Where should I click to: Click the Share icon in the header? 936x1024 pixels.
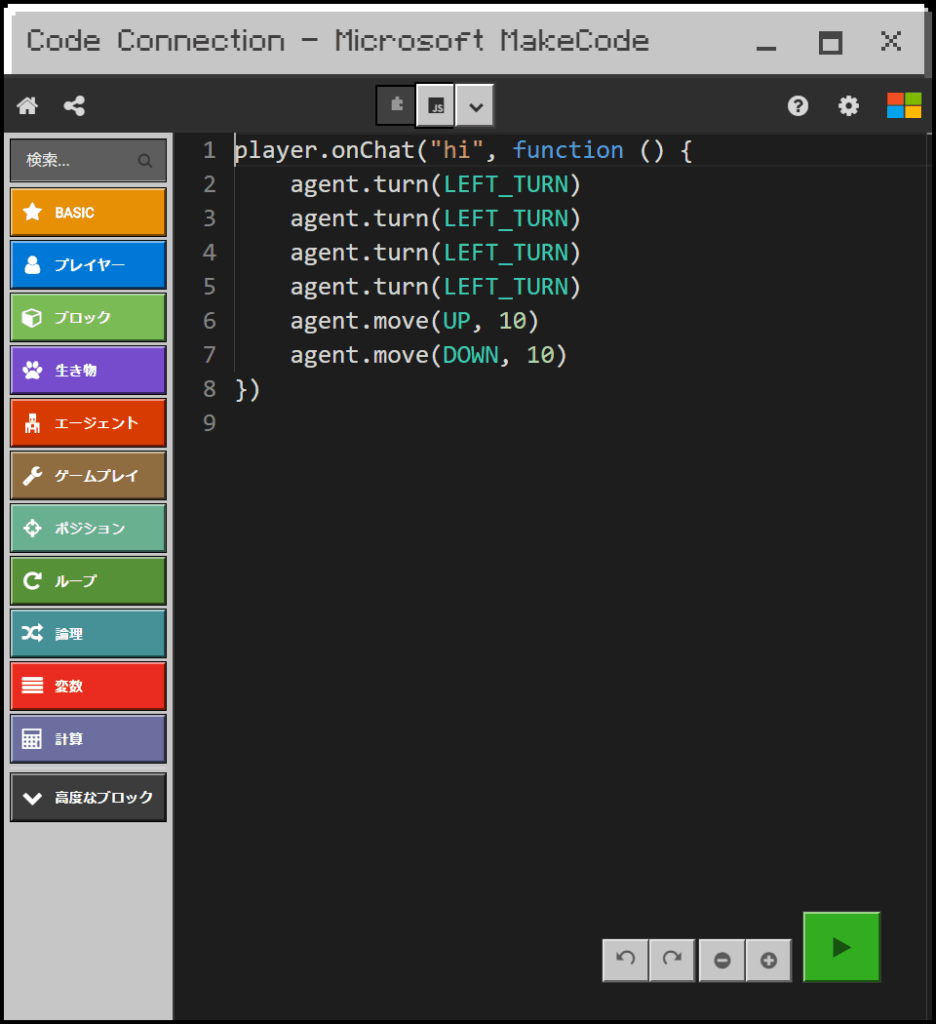74,105
